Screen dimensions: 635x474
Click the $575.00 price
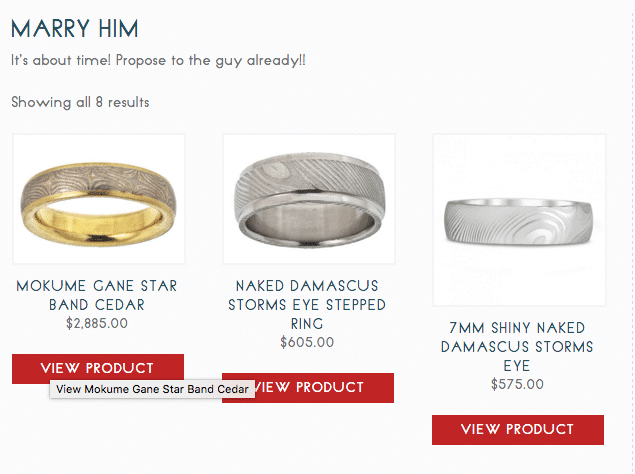click(x=517, y=384)
